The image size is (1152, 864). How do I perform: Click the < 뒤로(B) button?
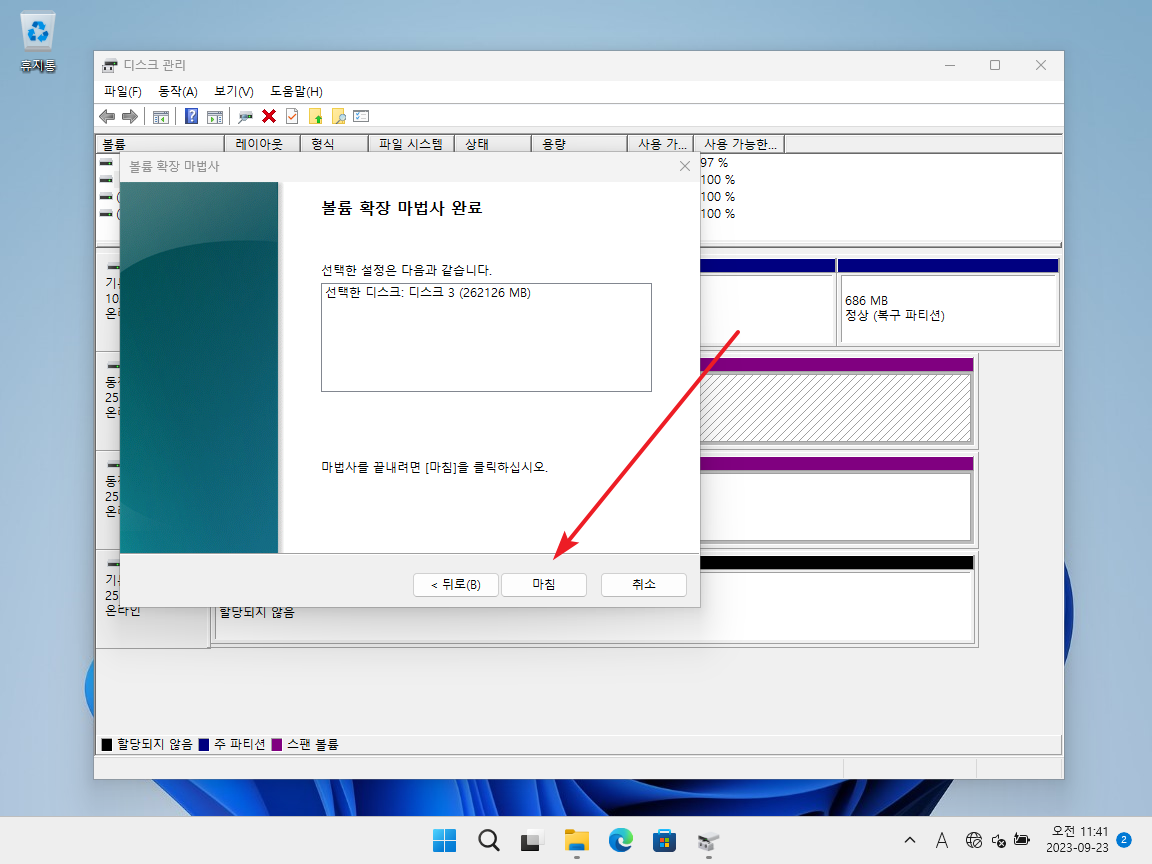tap(456, 584)
